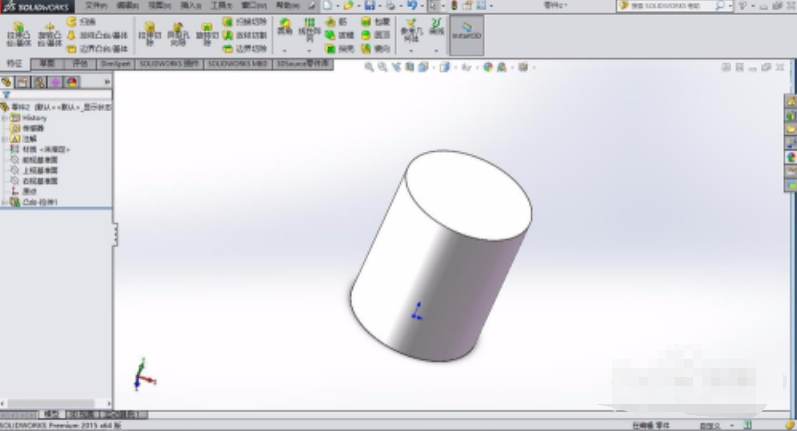Select the Boundary Cut (边界切除) tool
797x431 pixels.
tap(245, 49)
